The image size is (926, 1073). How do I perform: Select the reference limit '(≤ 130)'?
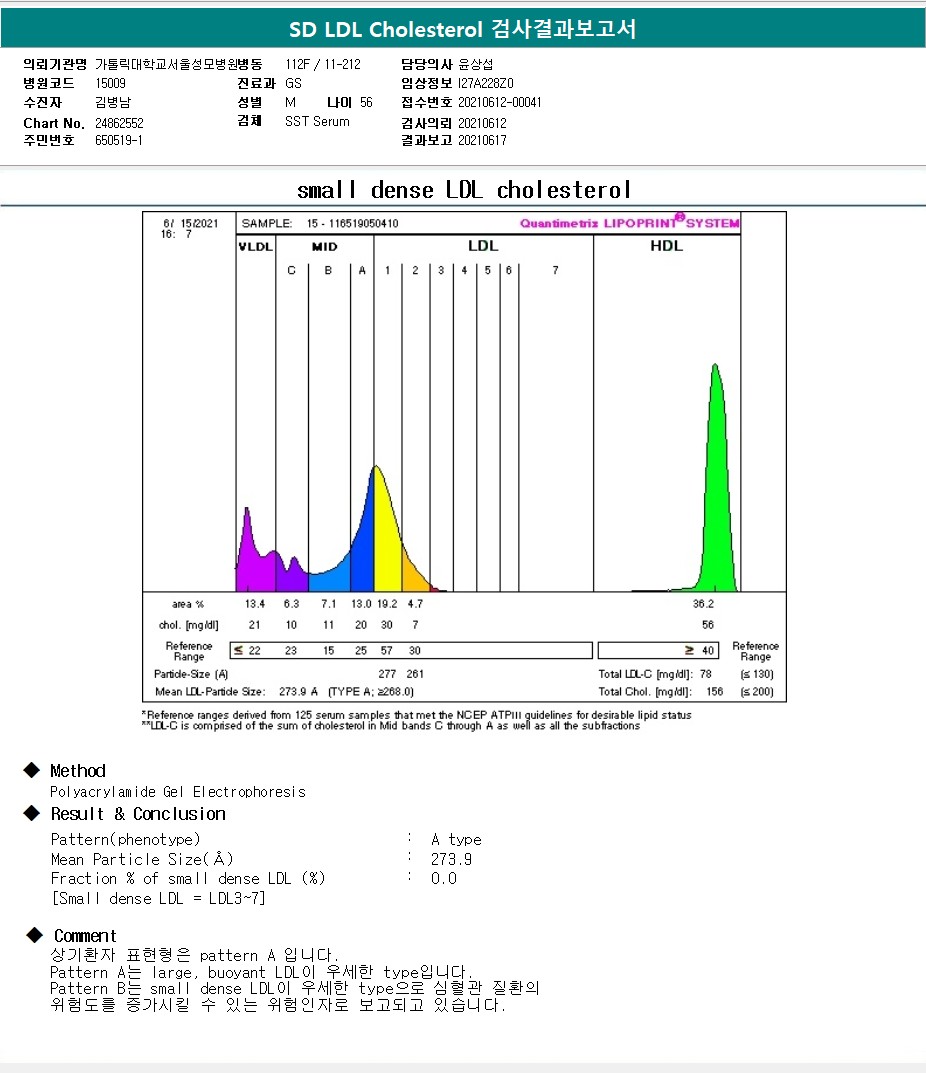tap(757, 674)
